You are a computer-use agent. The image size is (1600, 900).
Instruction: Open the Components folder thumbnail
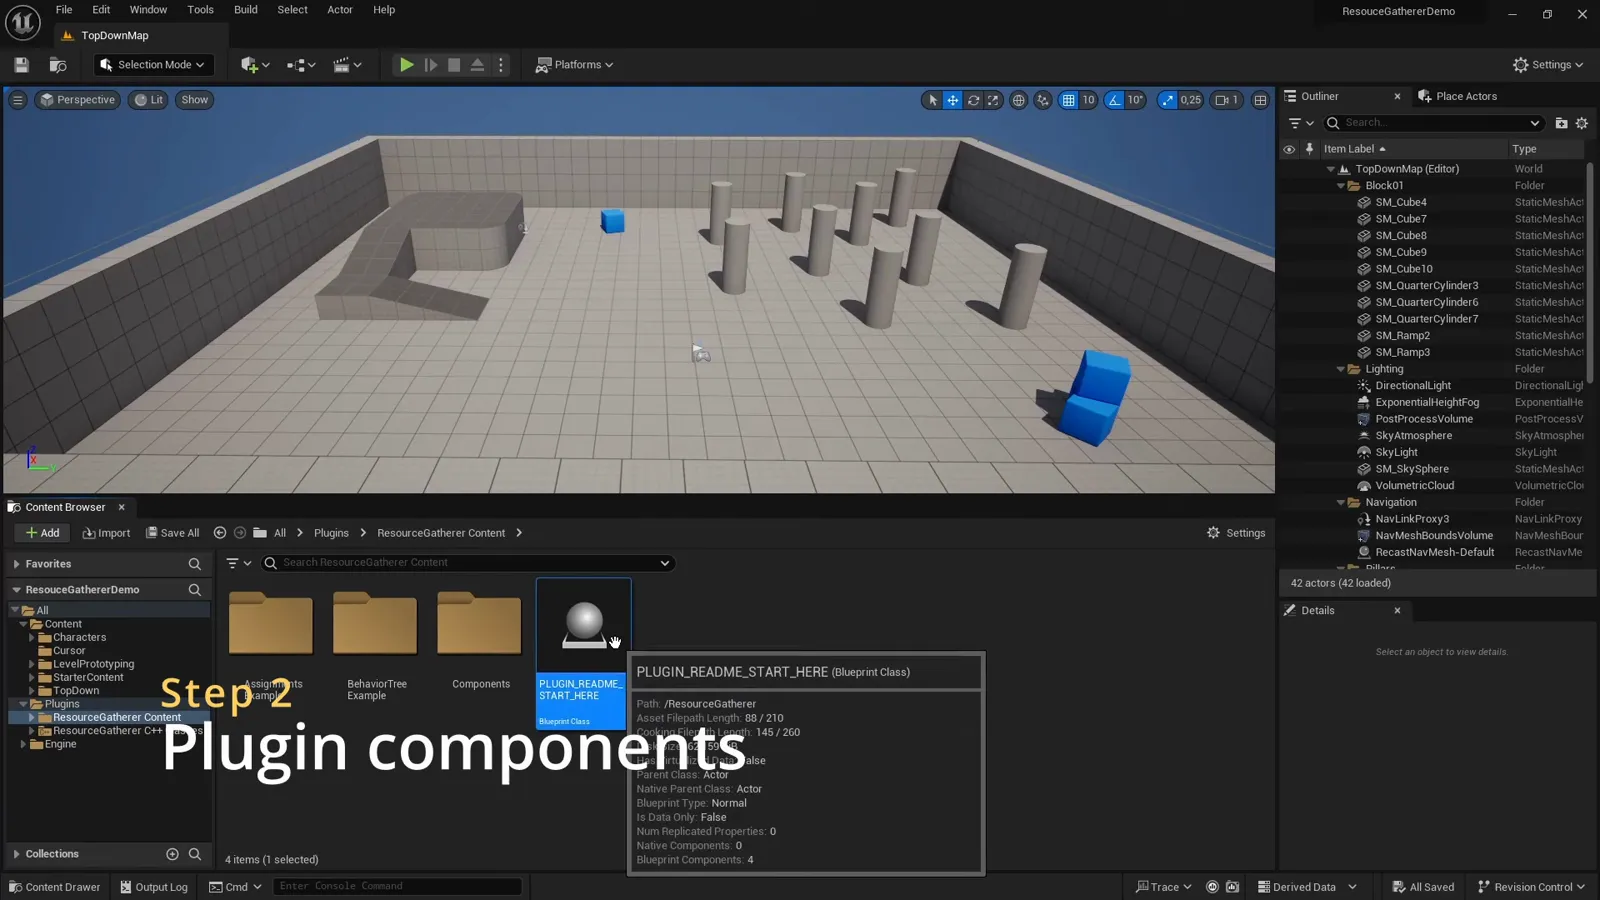(479, 626)
